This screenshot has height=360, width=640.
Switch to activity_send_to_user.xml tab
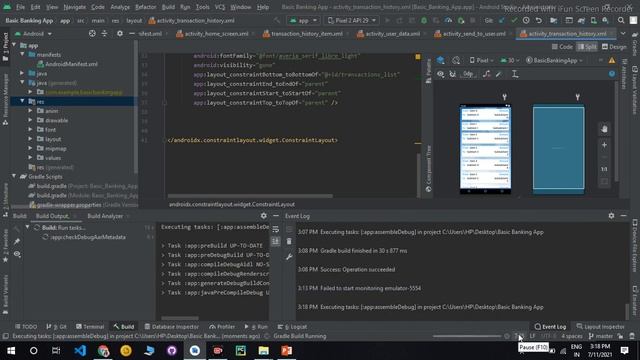click(x=470, y=34)
